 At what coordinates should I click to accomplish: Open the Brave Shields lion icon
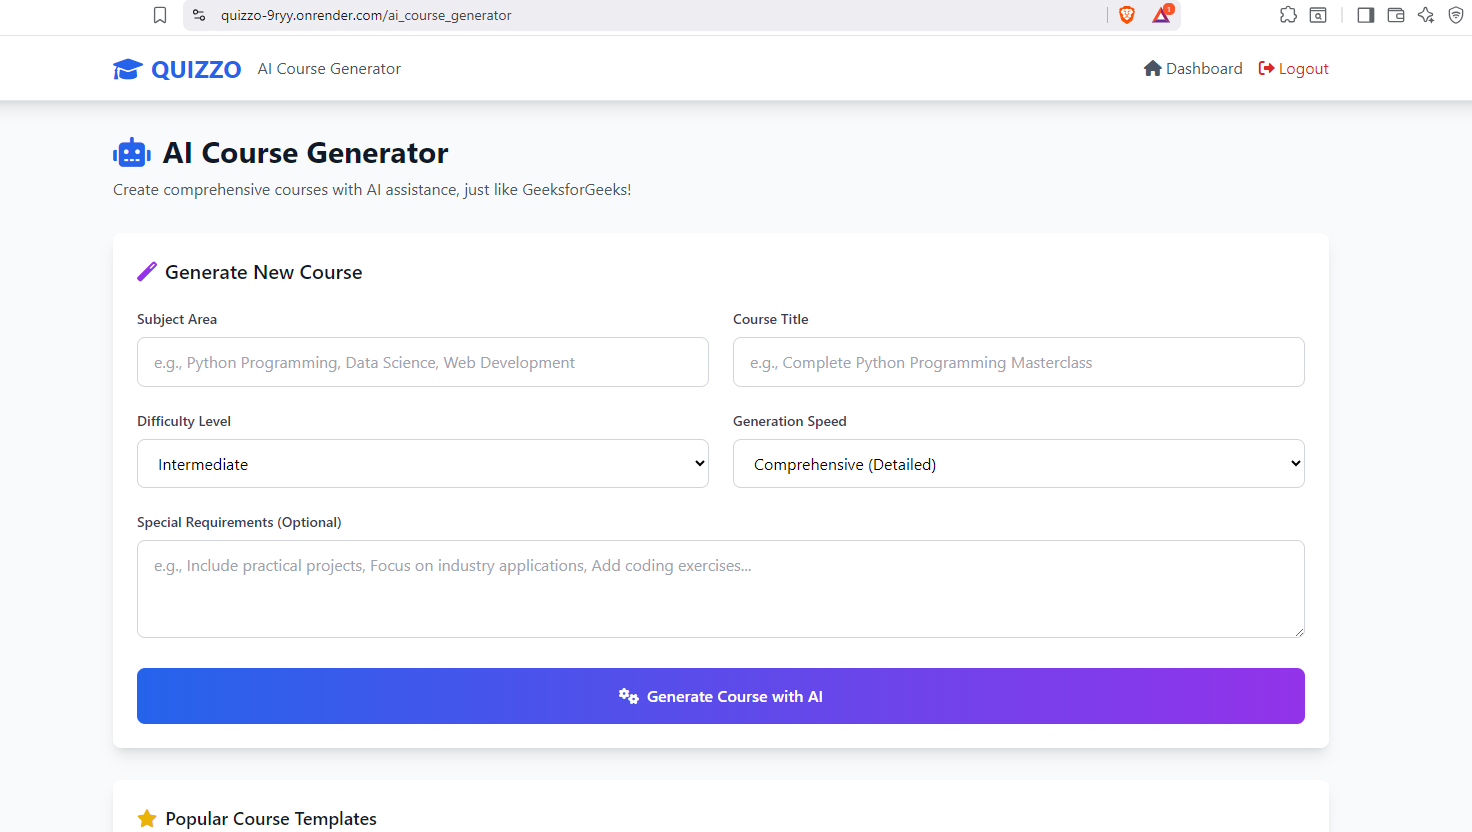(x=1127, y=15)
